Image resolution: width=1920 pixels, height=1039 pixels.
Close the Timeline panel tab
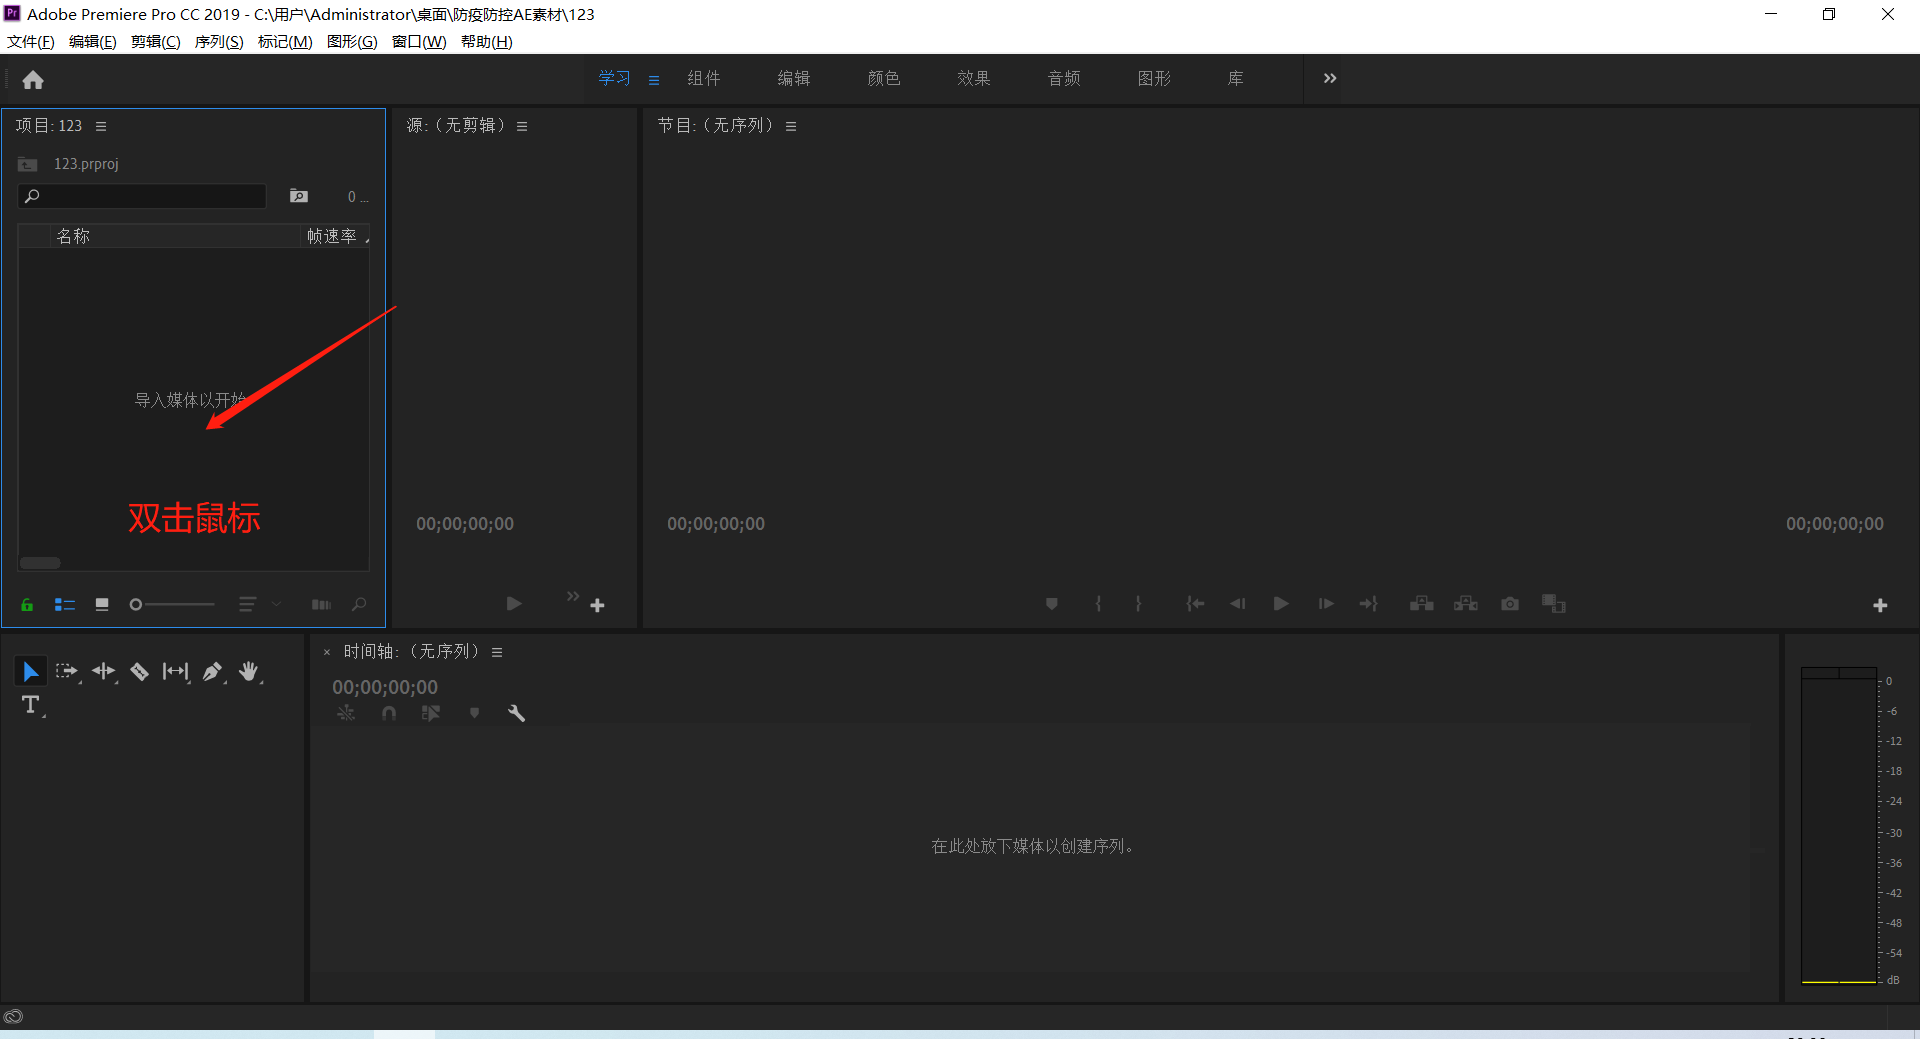point(327,652)
